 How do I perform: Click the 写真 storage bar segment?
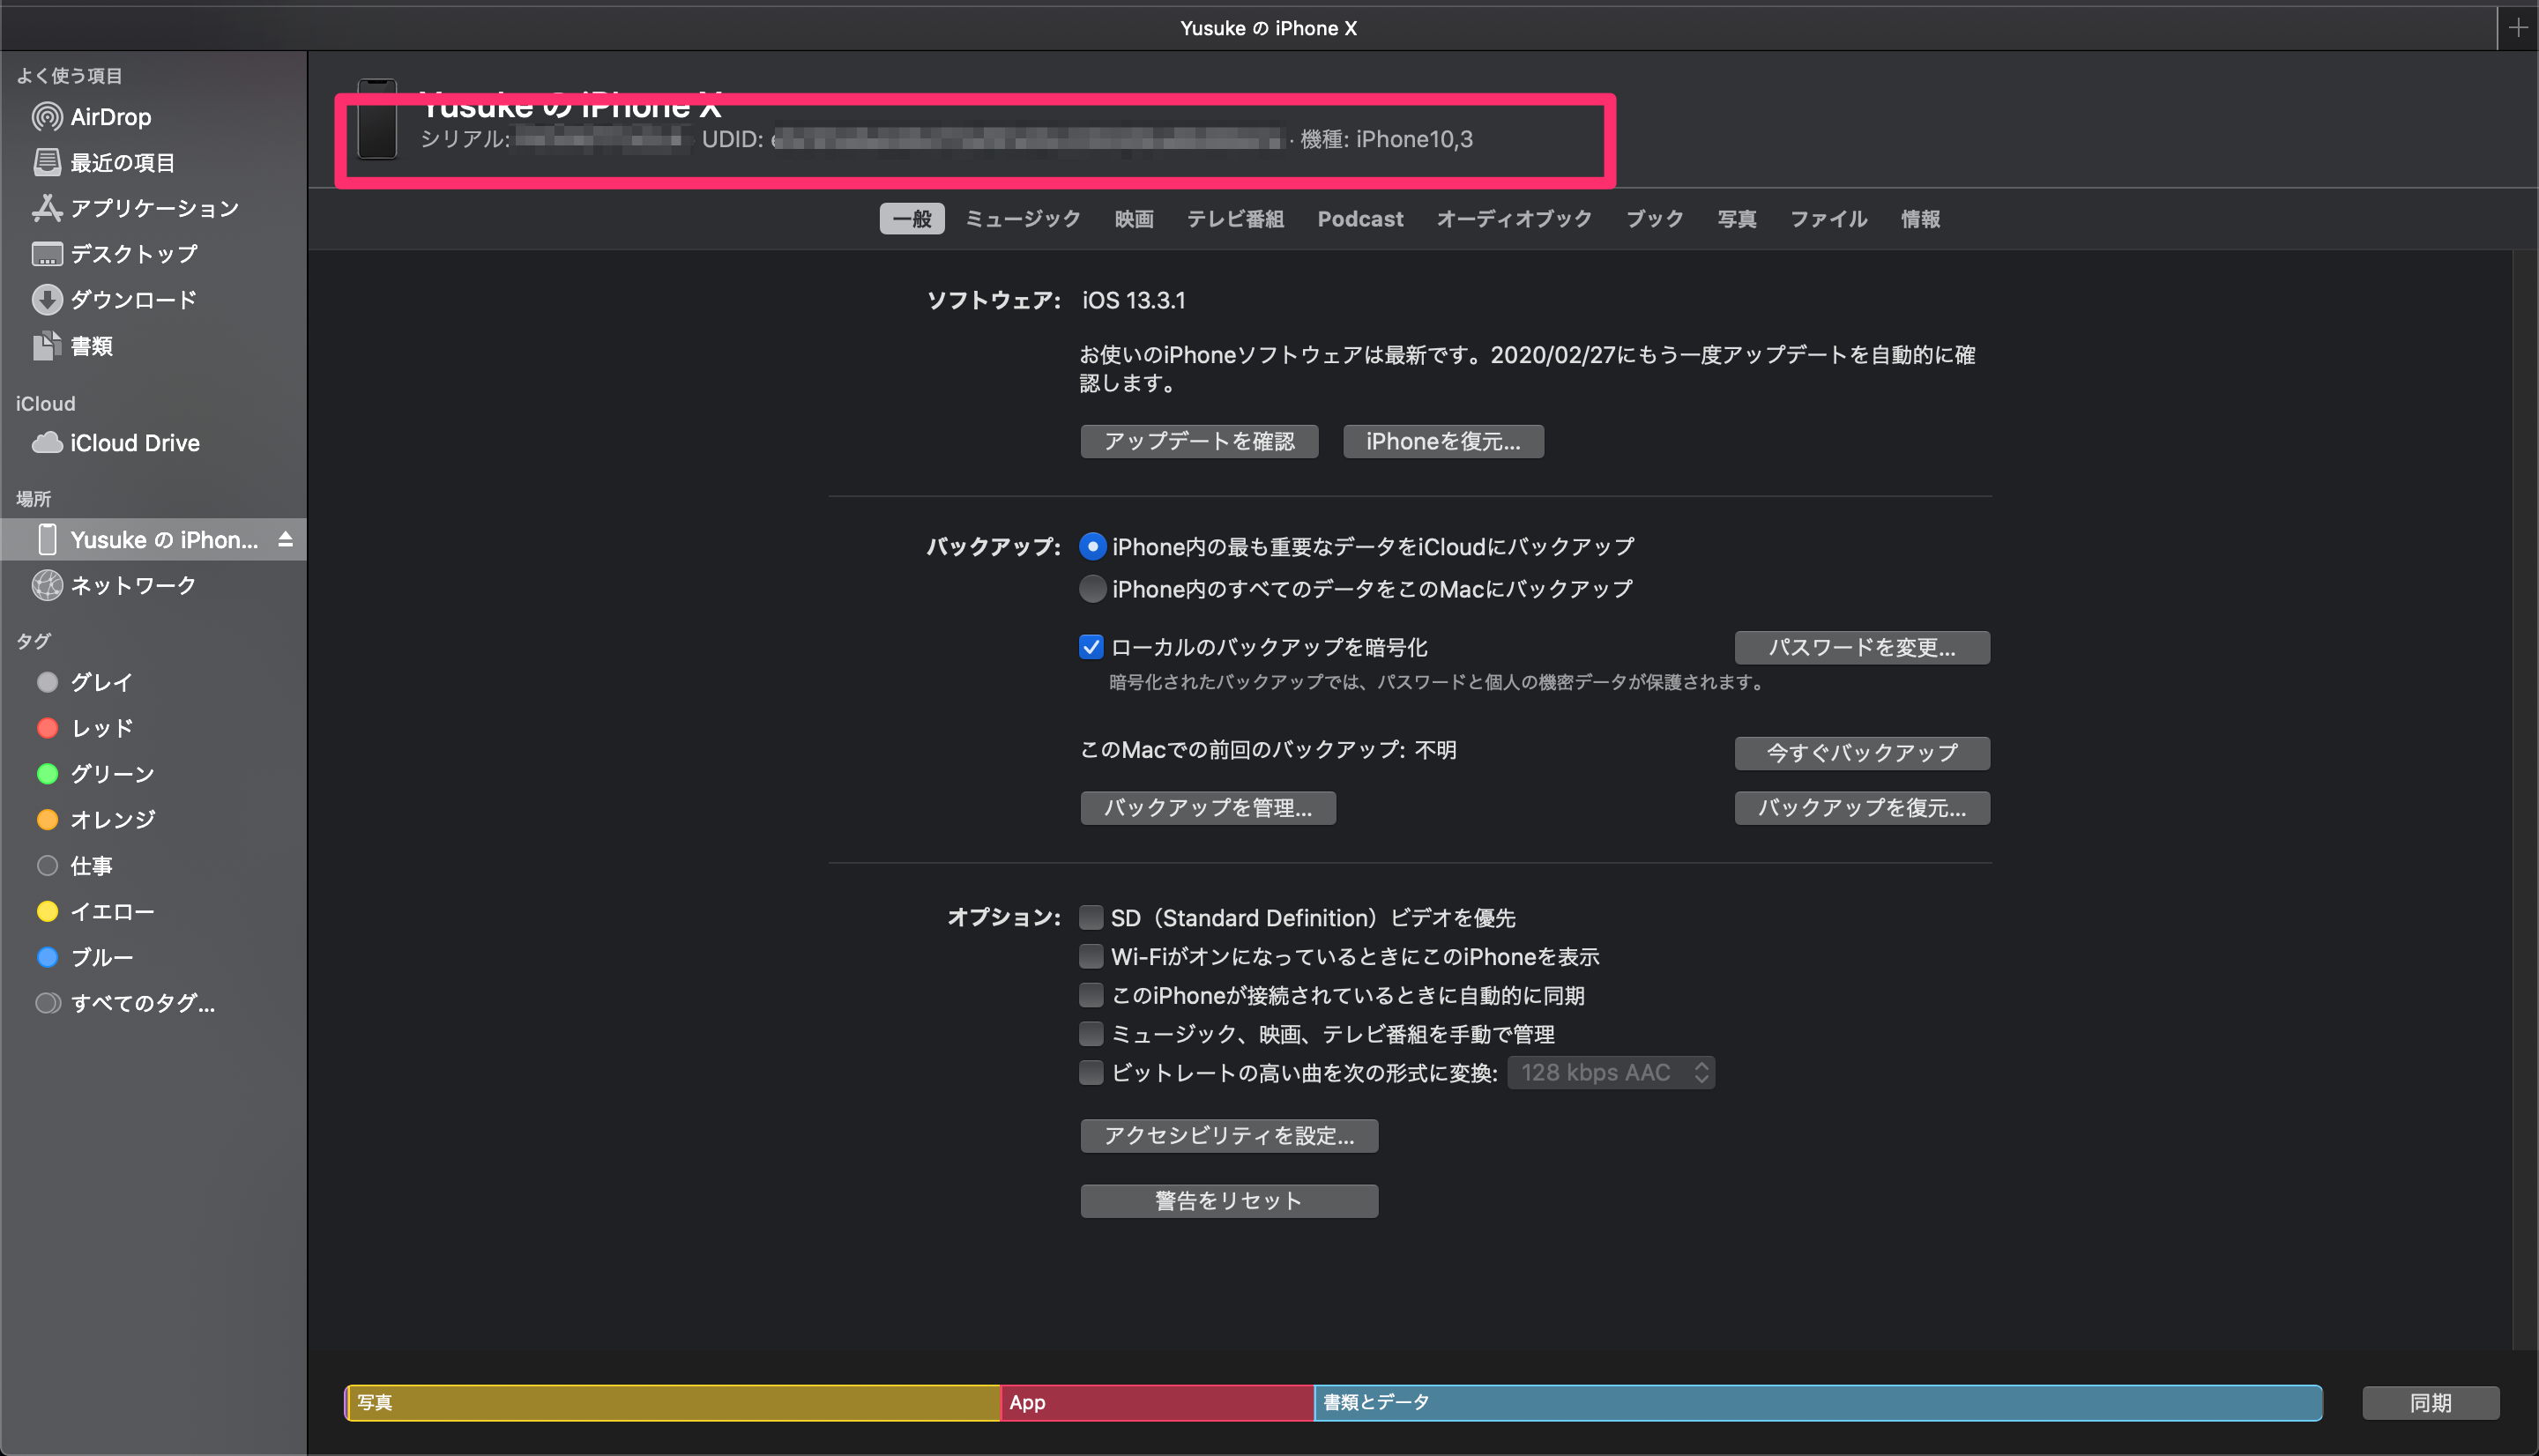(673, 1403)
